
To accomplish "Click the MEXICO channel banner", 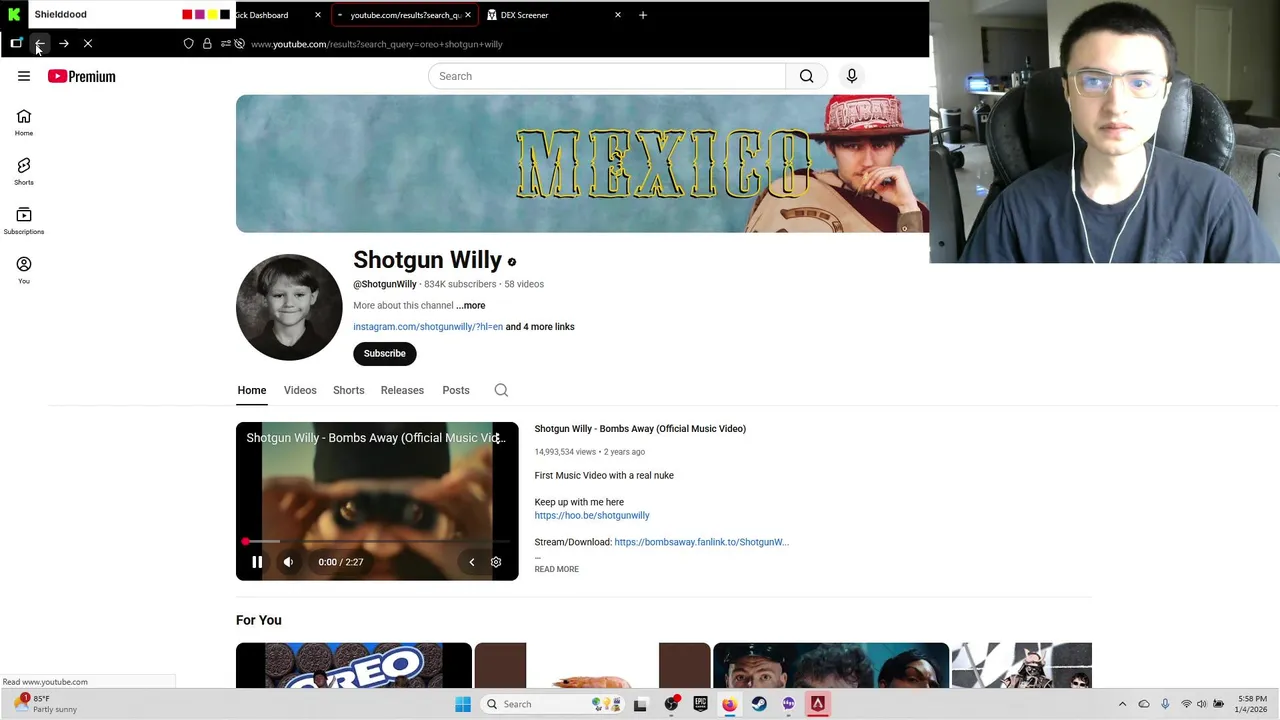I will pos(582,164).
